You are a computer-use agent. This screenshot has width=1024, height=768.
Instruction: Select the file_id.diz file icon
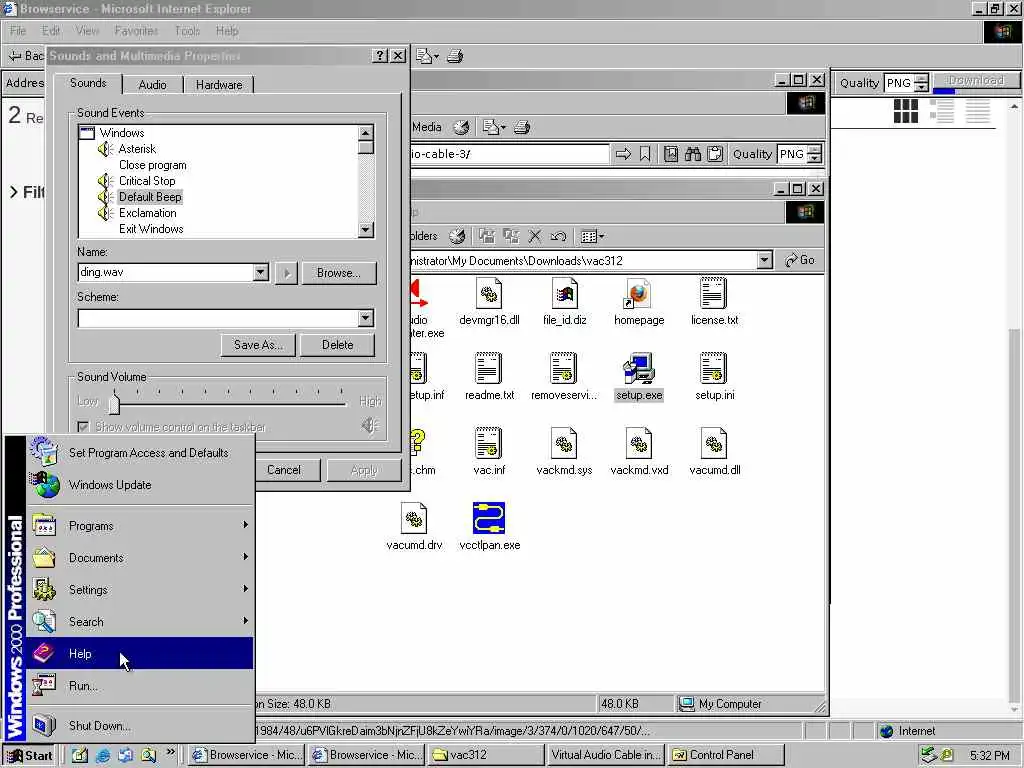pos(564,294)
